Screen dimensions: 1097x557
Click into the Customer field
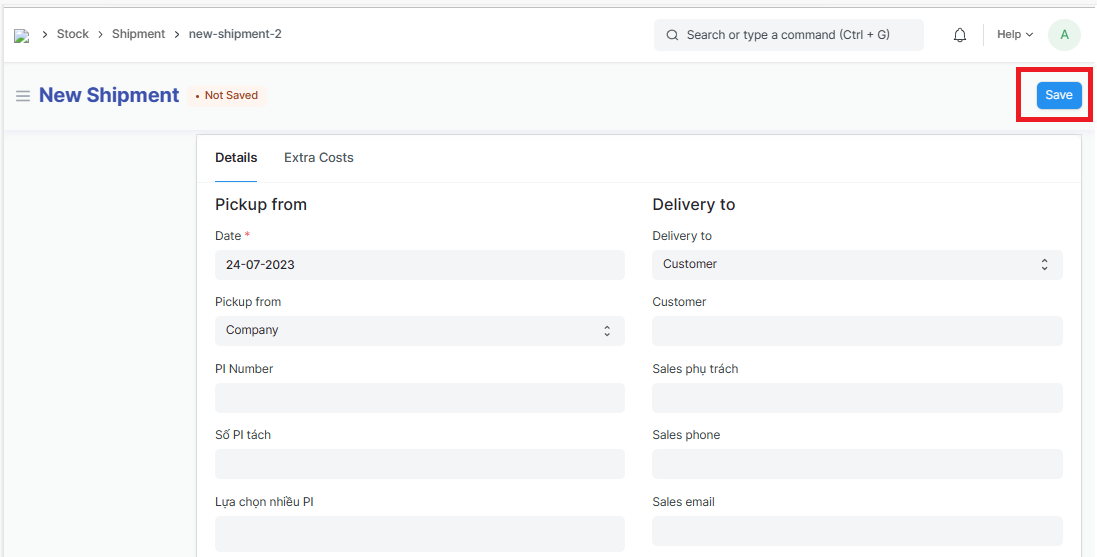pyautogui.click(x=856, y=332)
